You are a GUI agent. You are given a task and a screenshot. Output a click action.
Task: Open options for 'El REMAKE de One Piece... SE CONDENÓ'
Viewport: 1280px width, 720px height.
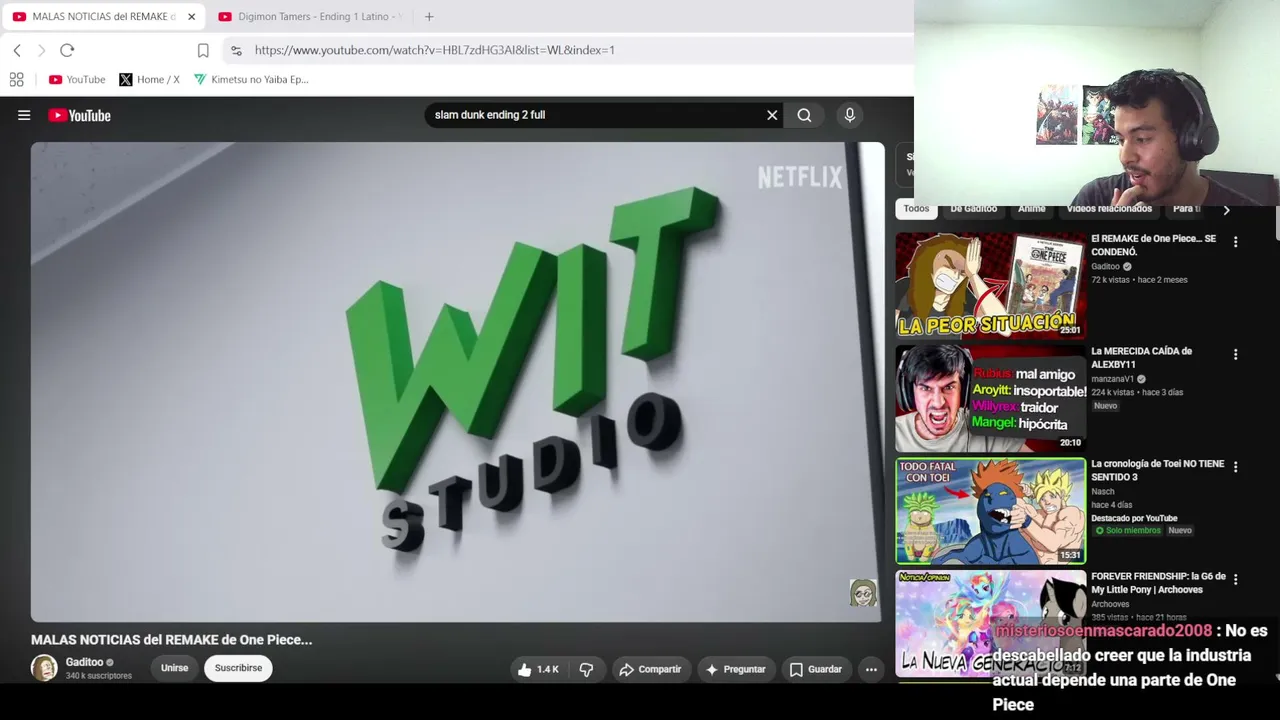coord(1235,242)
